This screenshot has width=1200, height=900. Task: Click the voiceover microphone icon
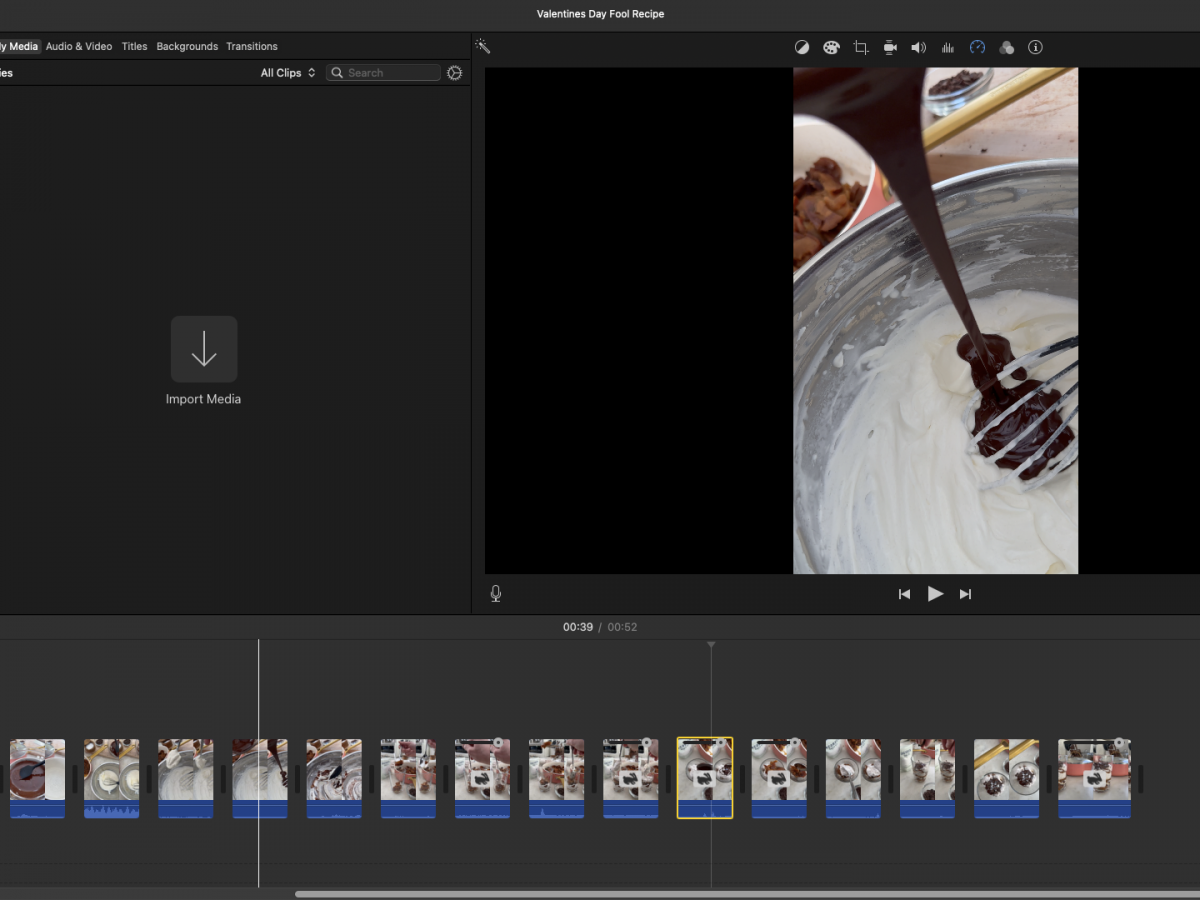(x=496, y=594)
